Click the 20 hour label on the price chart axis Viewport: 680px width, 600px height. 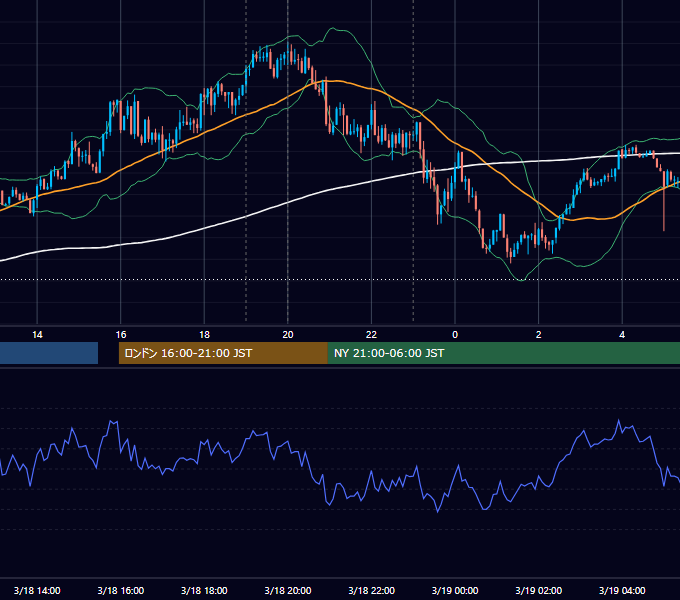tap(288, 335)
